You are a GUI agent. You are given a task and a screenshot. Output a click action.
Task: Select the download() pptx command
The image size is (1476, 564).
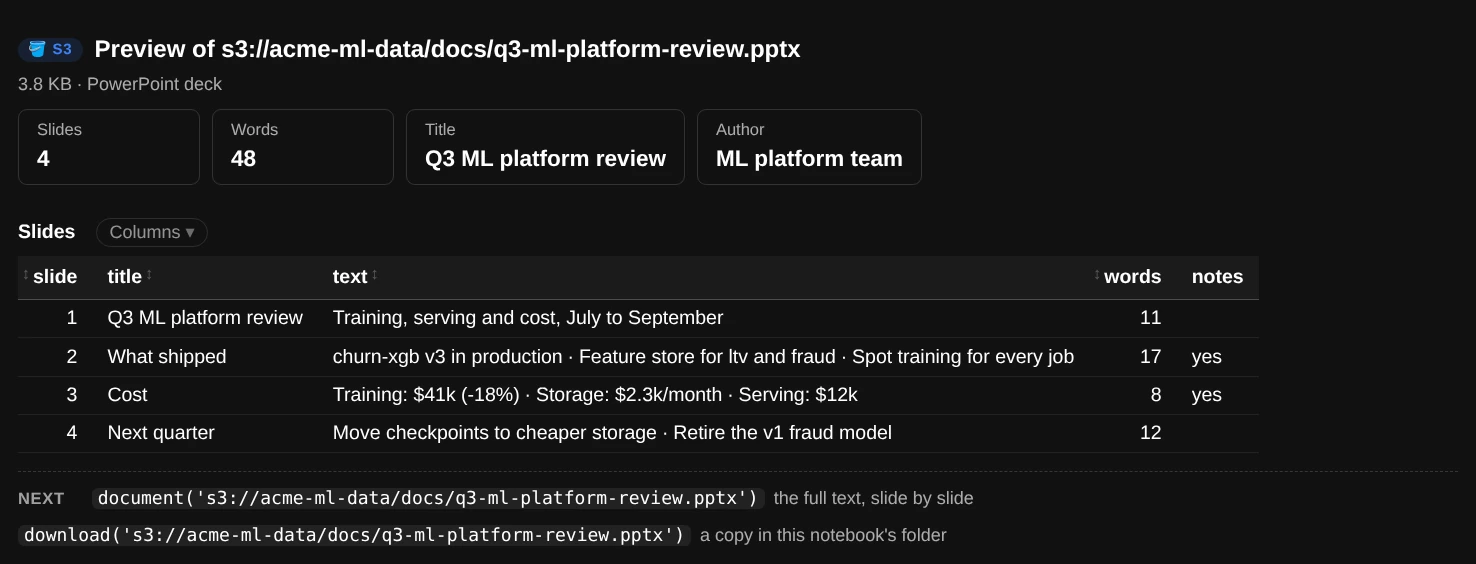point(354,535)
